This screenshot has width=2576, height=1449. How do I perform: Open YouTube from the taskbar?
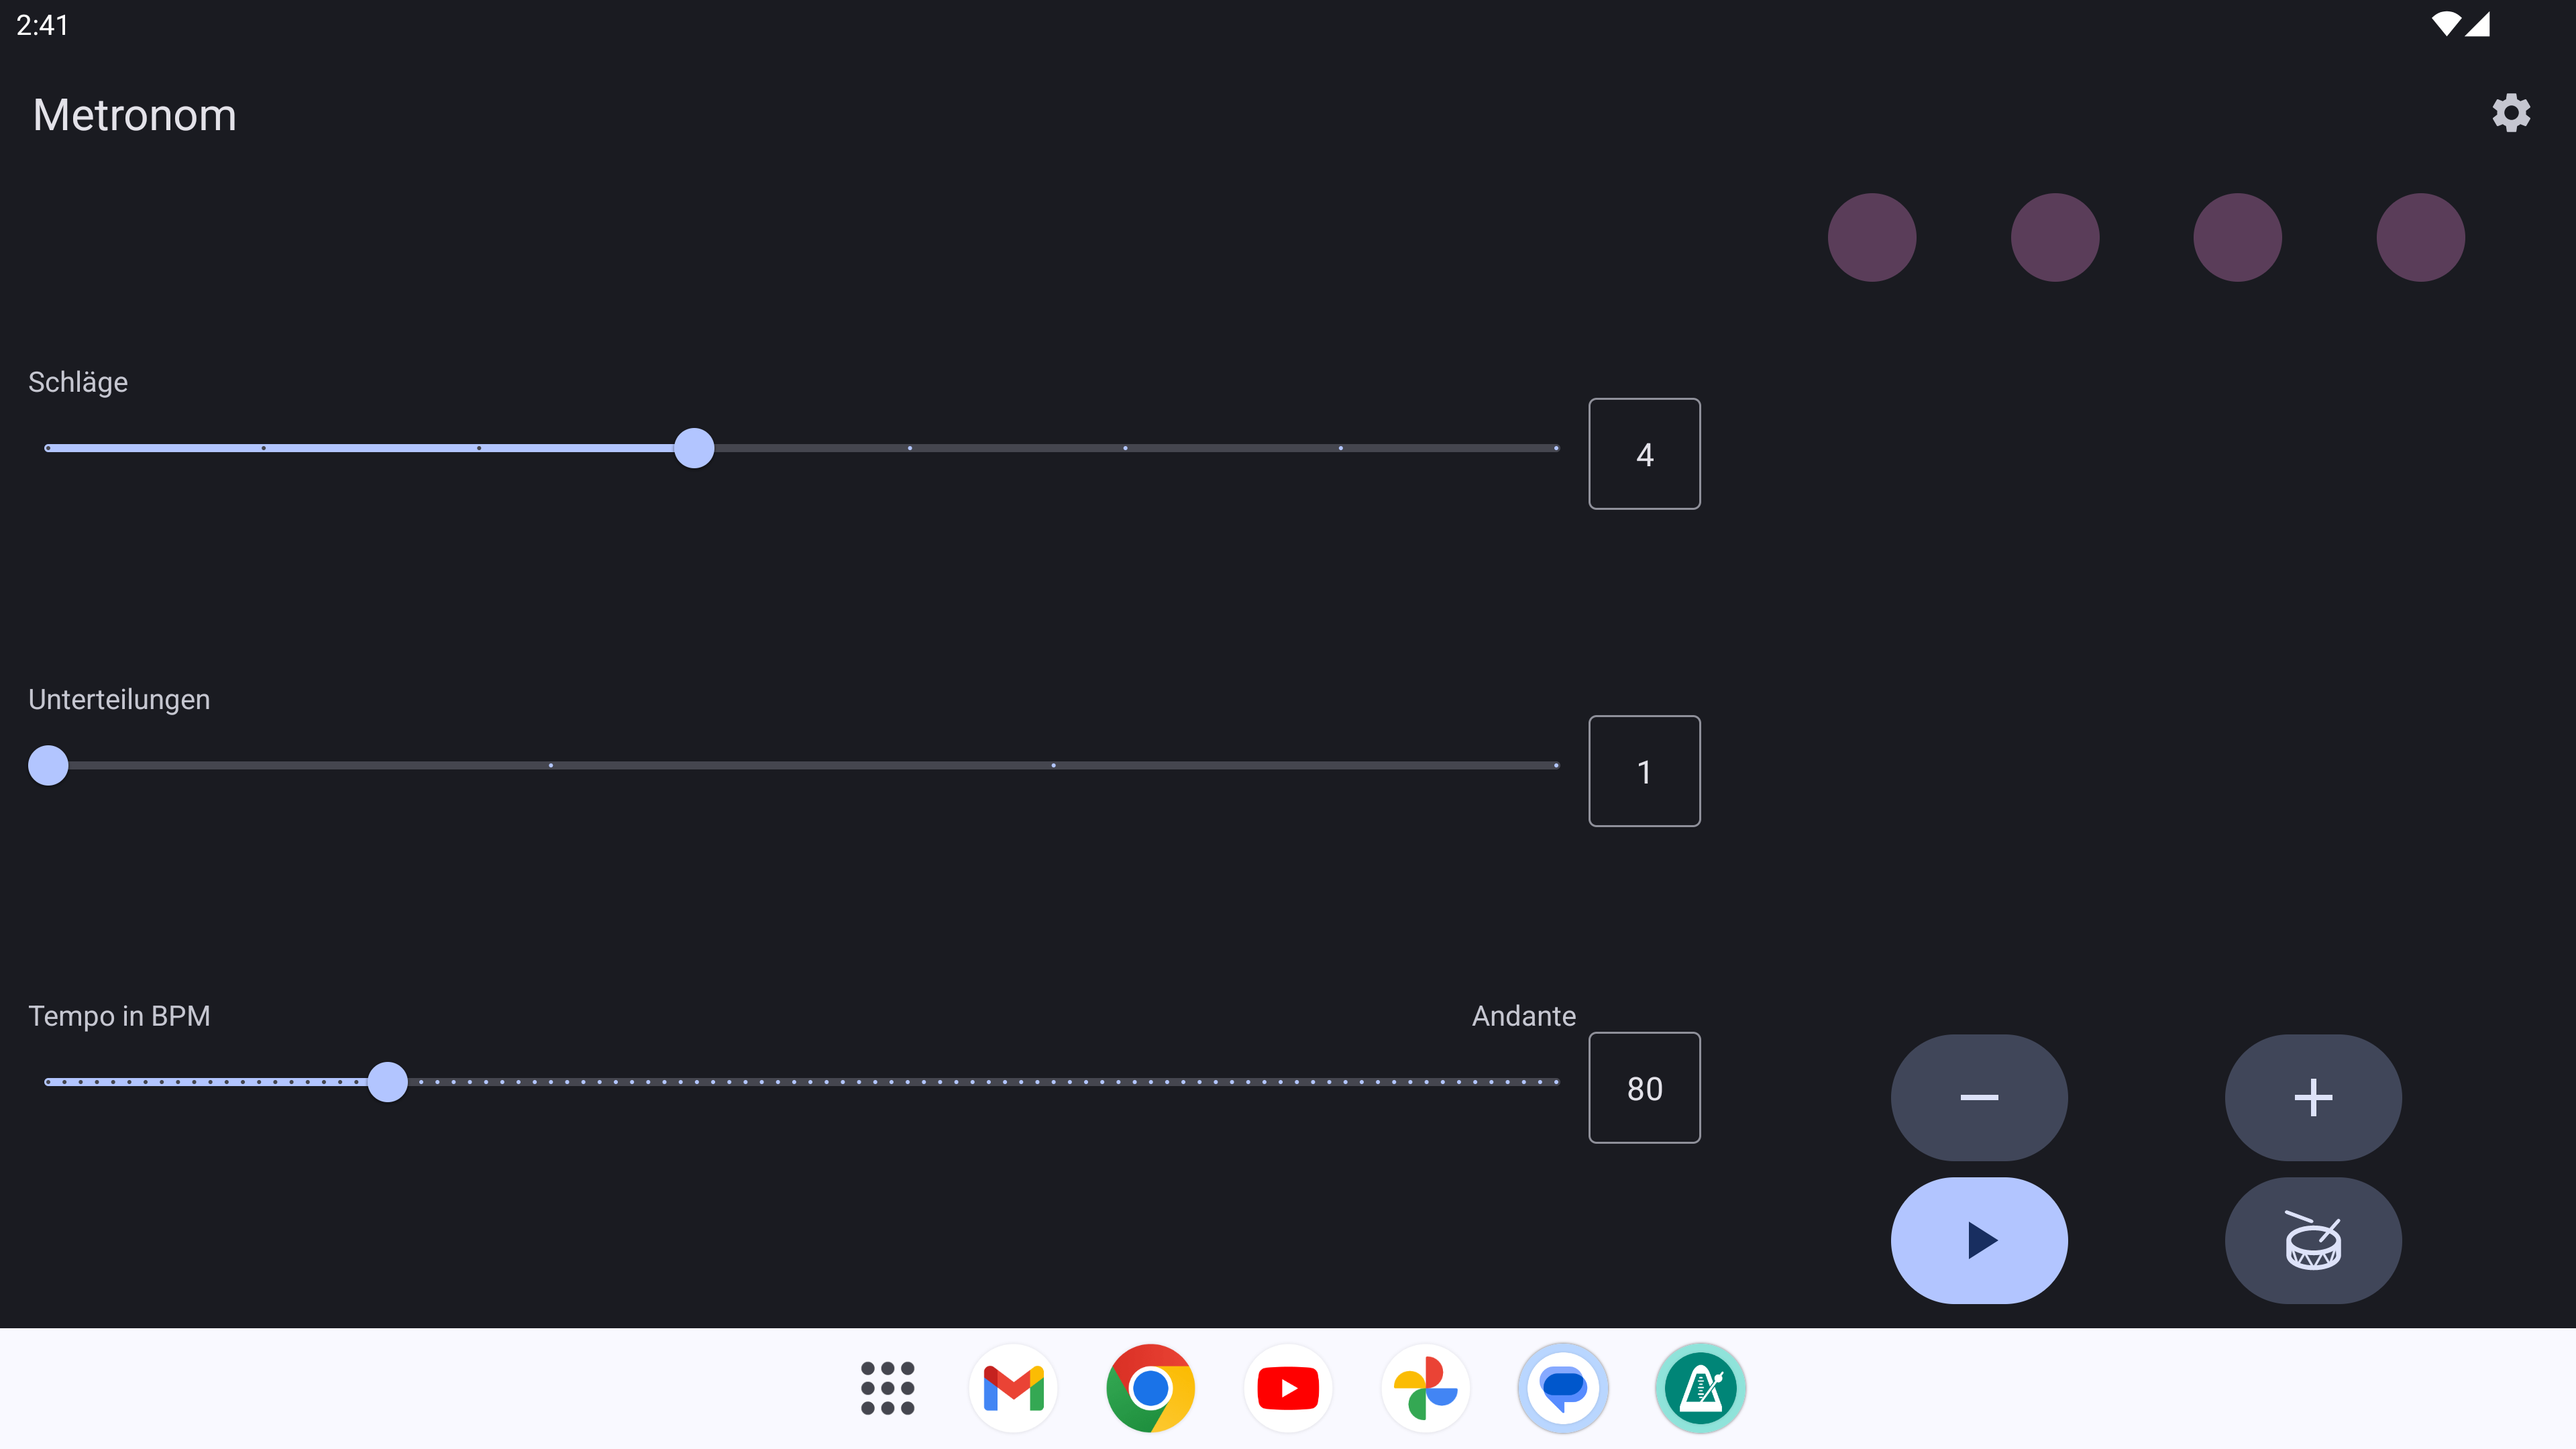(1288, 1388)
